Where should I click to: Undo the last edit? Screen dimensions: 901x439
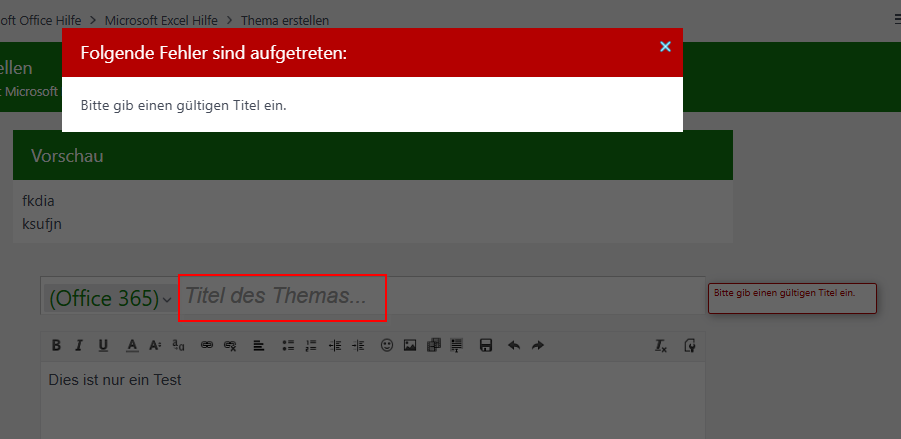tap(514, 345)
